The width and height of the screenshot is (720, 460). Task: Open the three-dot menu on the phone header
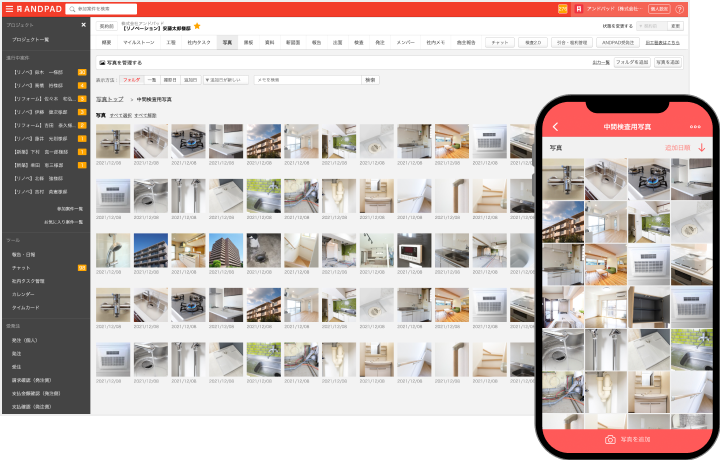coord(696,127)
